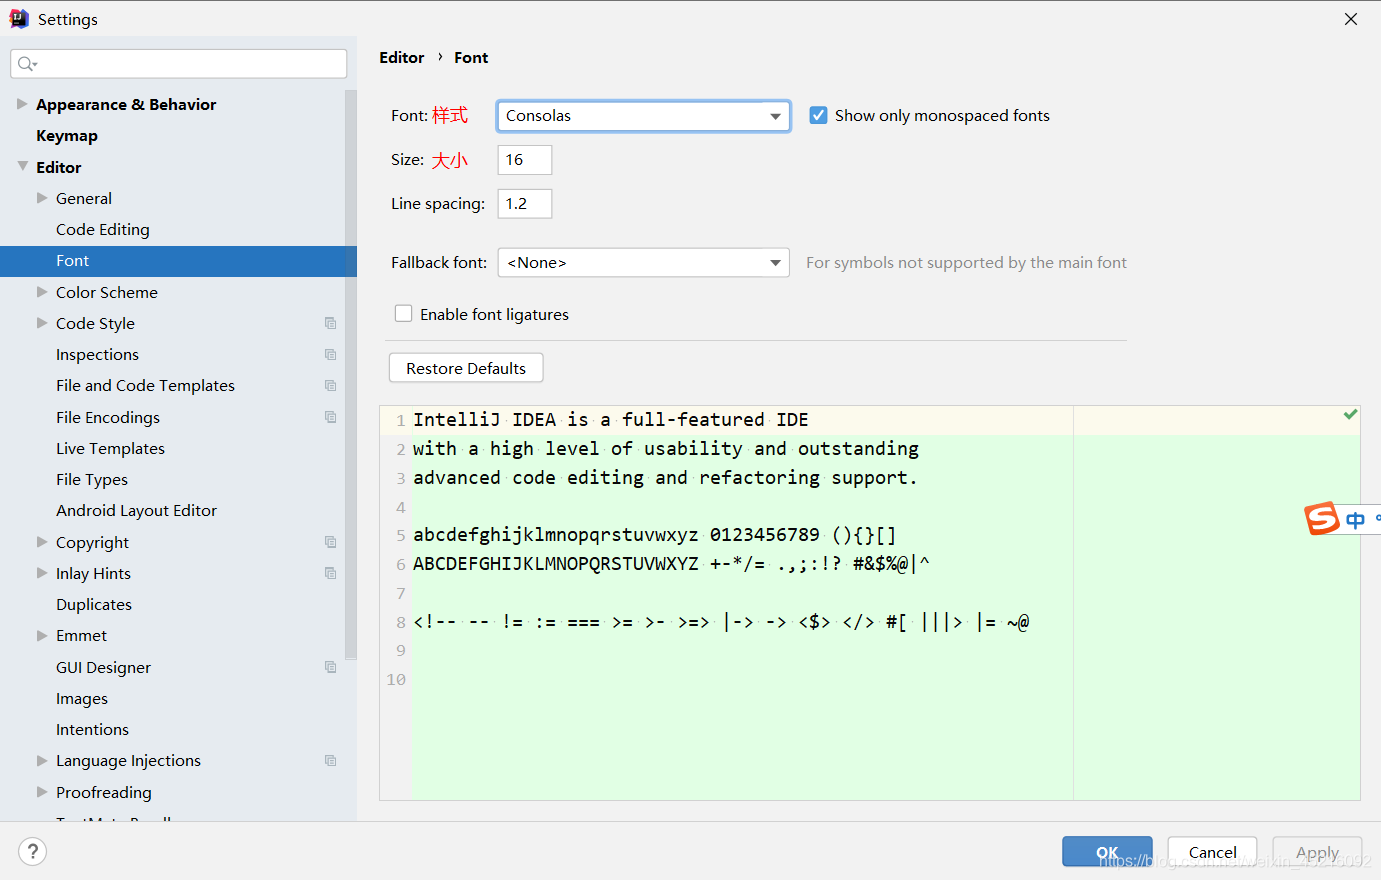The height and width of the screenshot is (880, 1381).
Task: Expand the Color Scheme node
Action: [x=42, y=292]
